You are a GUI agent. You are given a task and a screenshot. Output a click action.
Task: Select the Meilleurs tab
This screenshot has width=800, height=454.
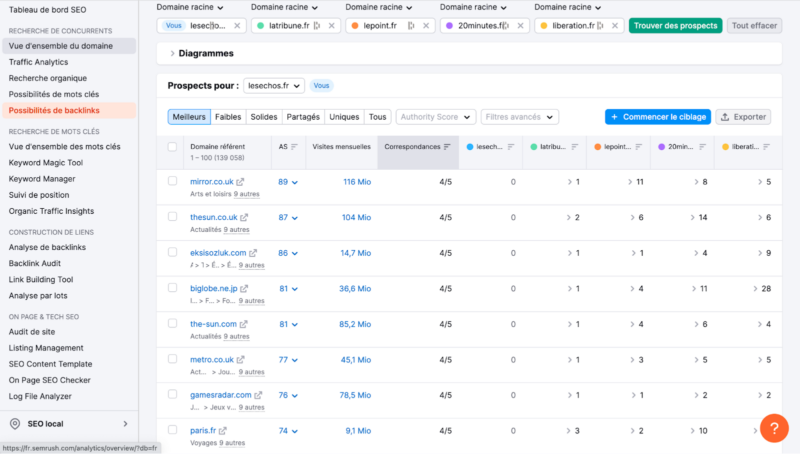tap(189, 117)
